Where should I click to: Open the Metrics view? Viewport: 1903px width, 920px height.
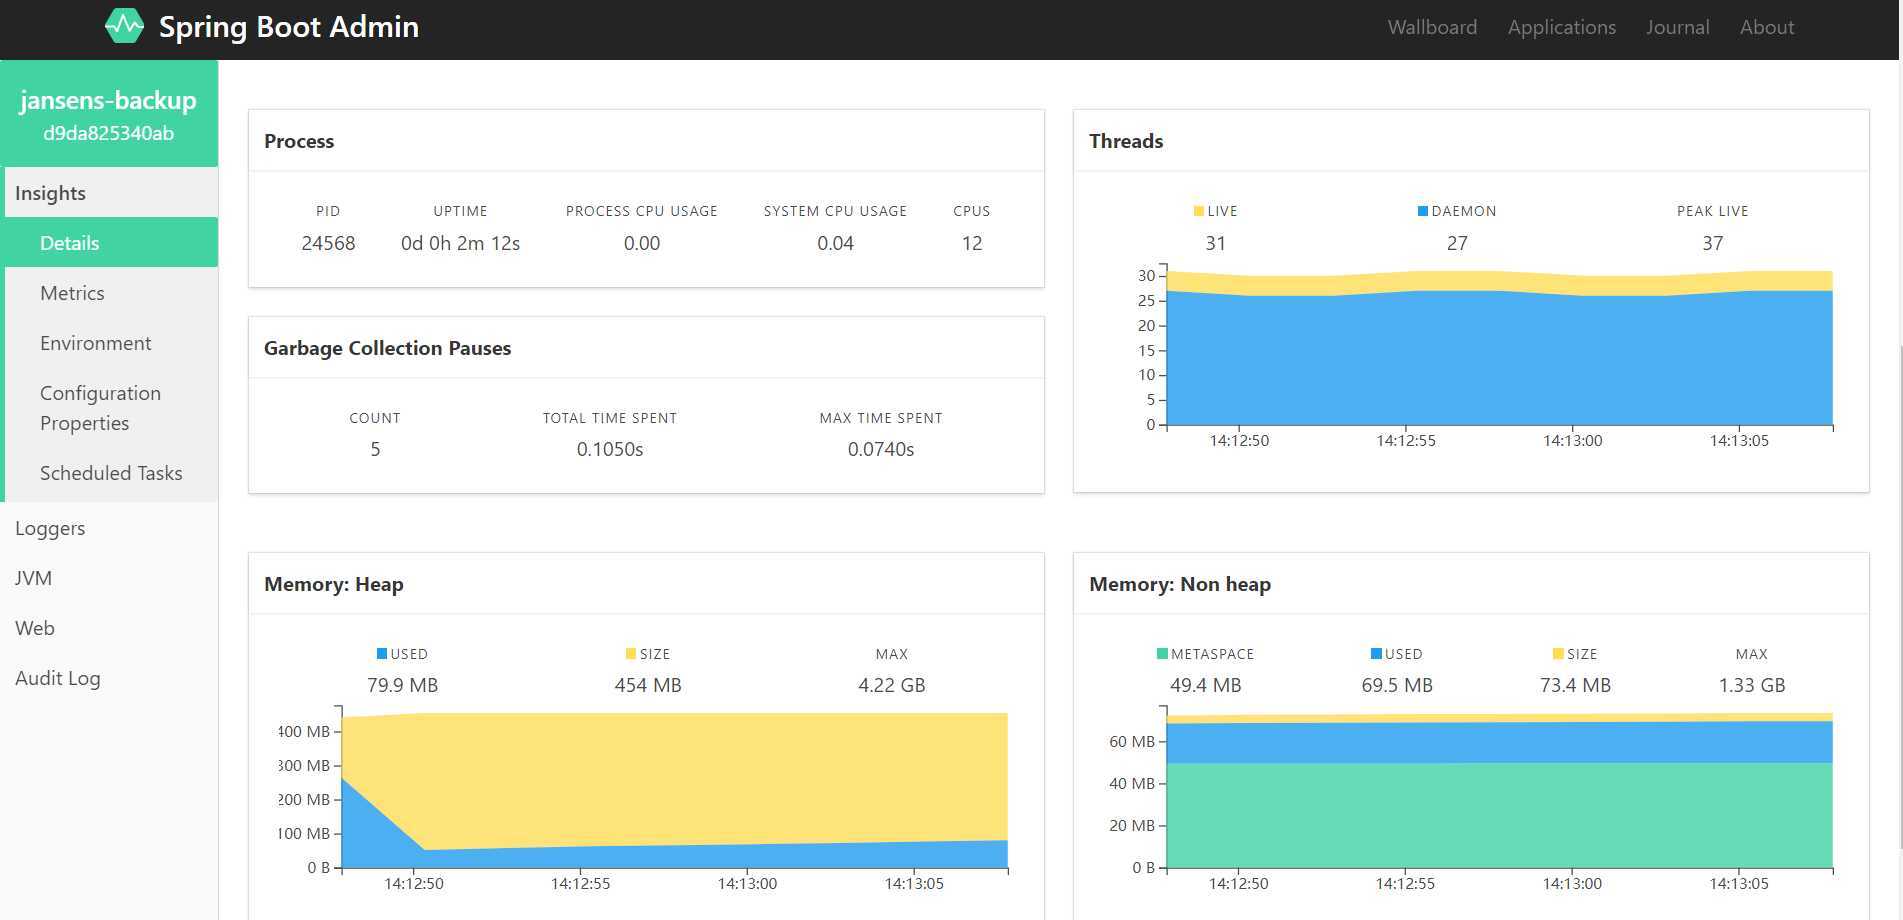click(x=111, y=293)
